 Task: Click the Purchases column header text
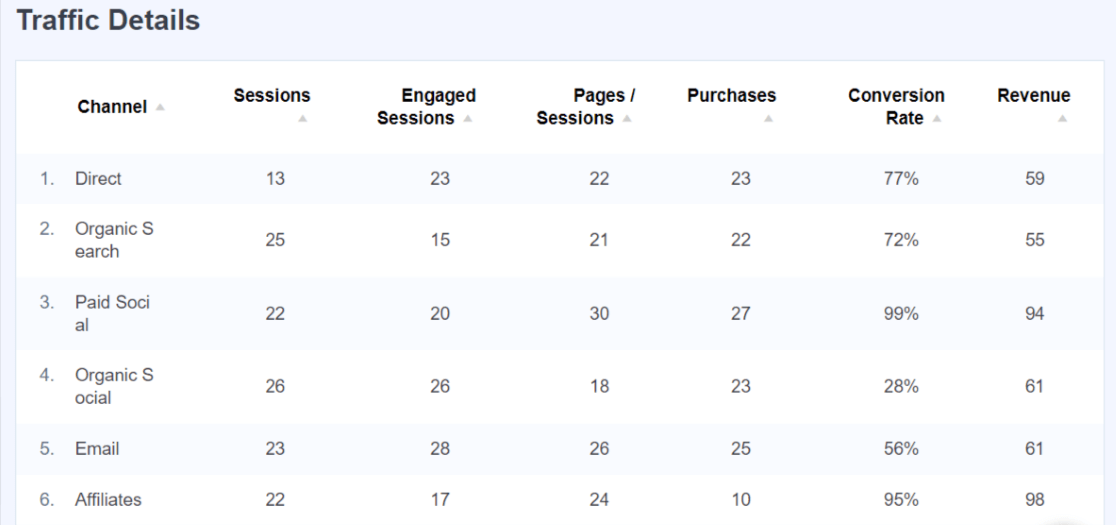(731, 96)
